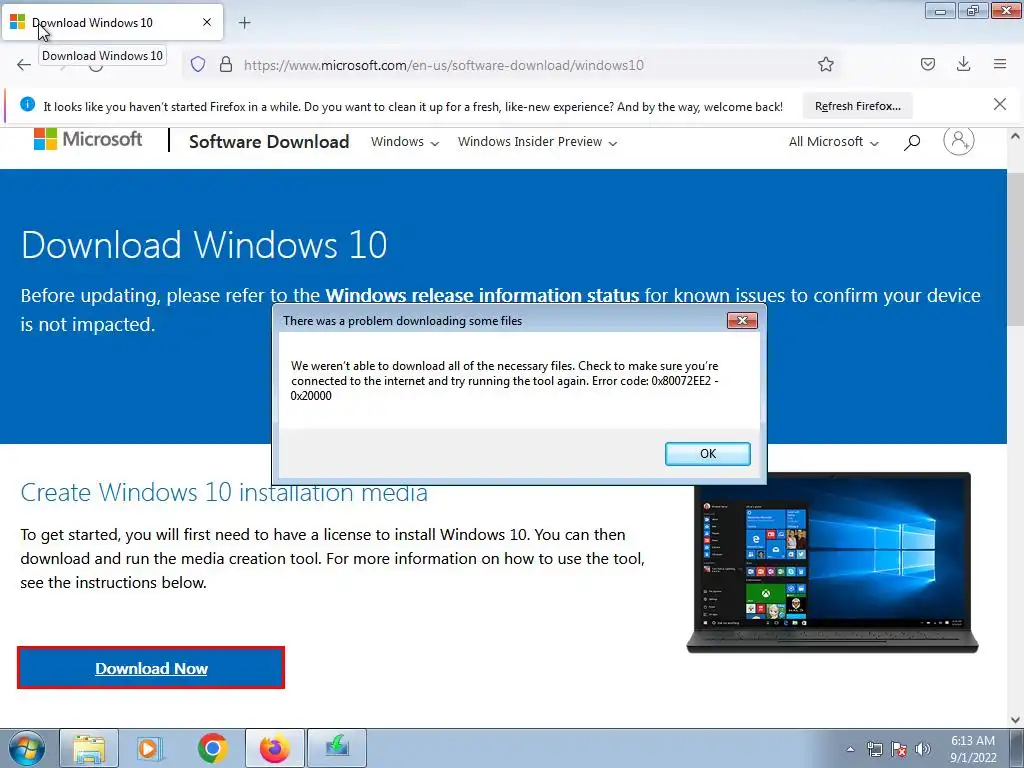The width and height of the screenshot is (1024, 768).
Task: Click the Refresh Firefox… button
Action: pyautogui.click(x=857, y=106)
